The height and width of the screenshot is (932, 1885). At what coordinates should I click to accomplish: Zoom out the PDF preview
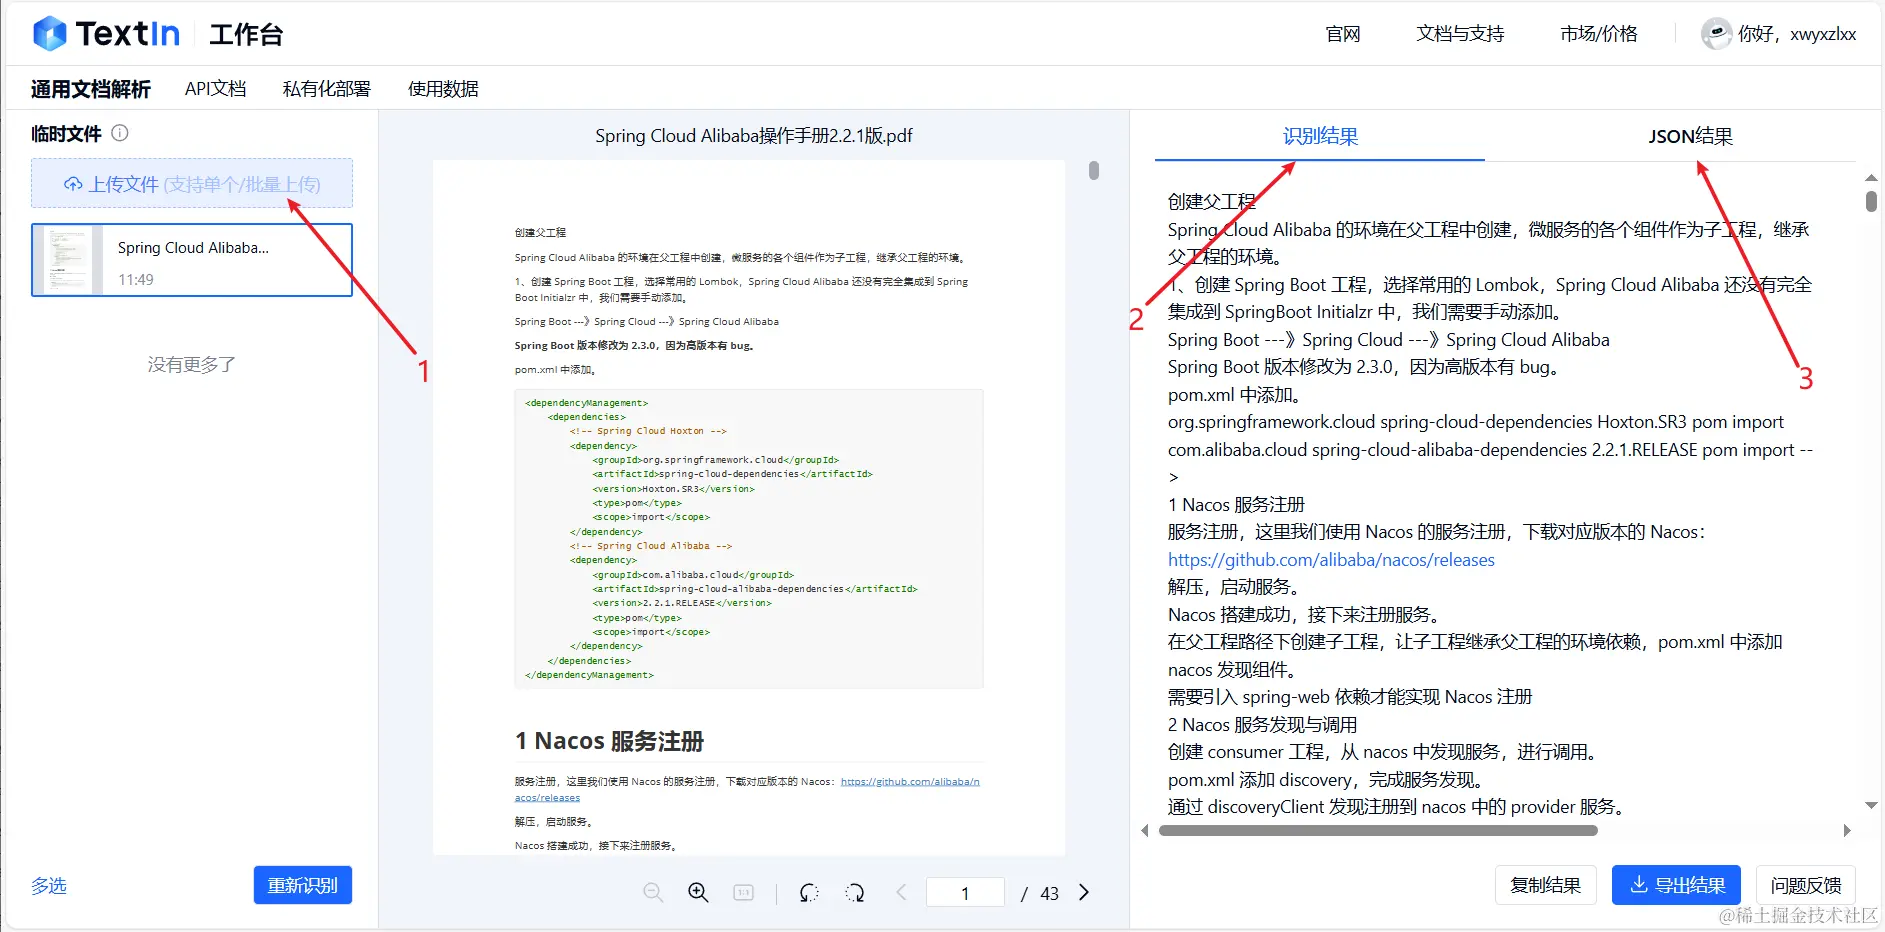(653, 892)
